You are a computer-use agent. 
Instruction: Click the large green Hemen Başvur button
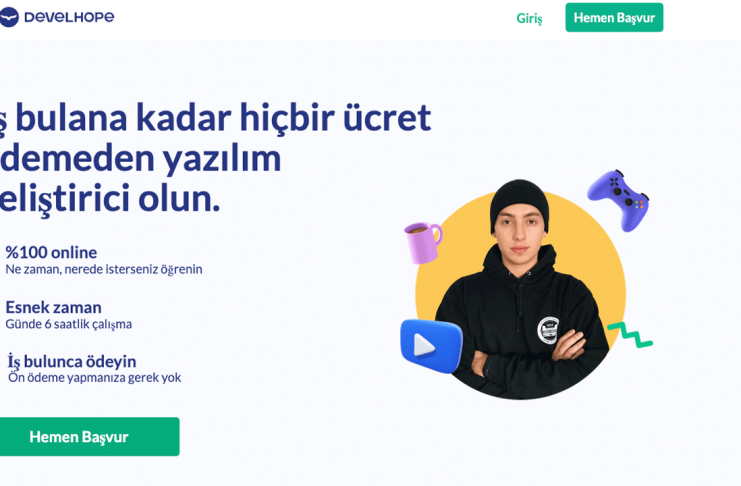pyautogui.click(x=89, y=436)
